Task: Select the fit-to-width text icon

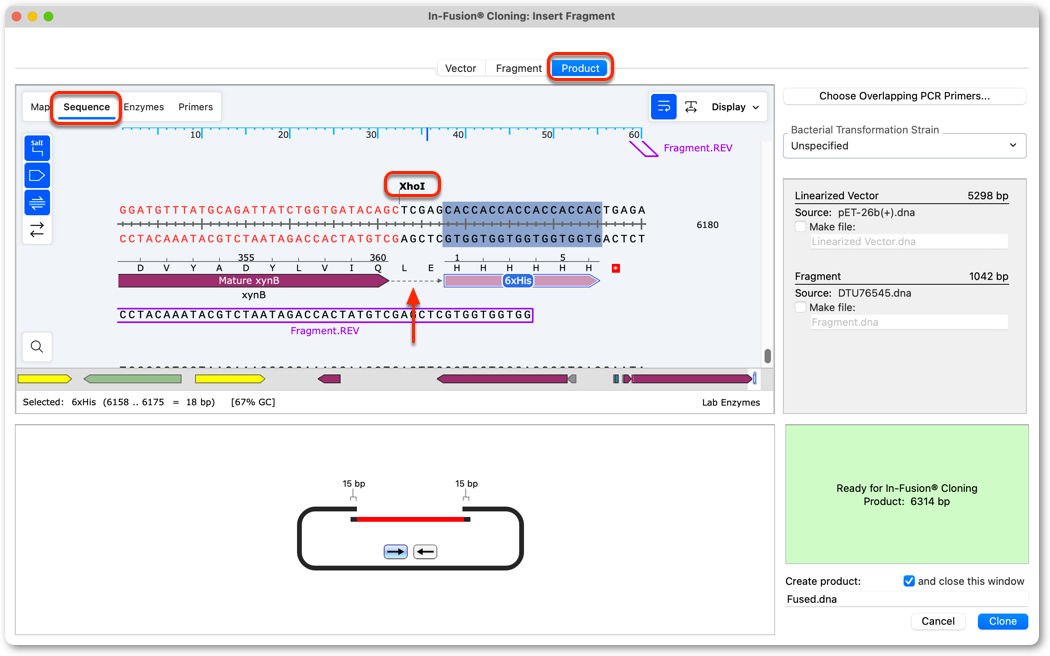Action: coord(691,106)
